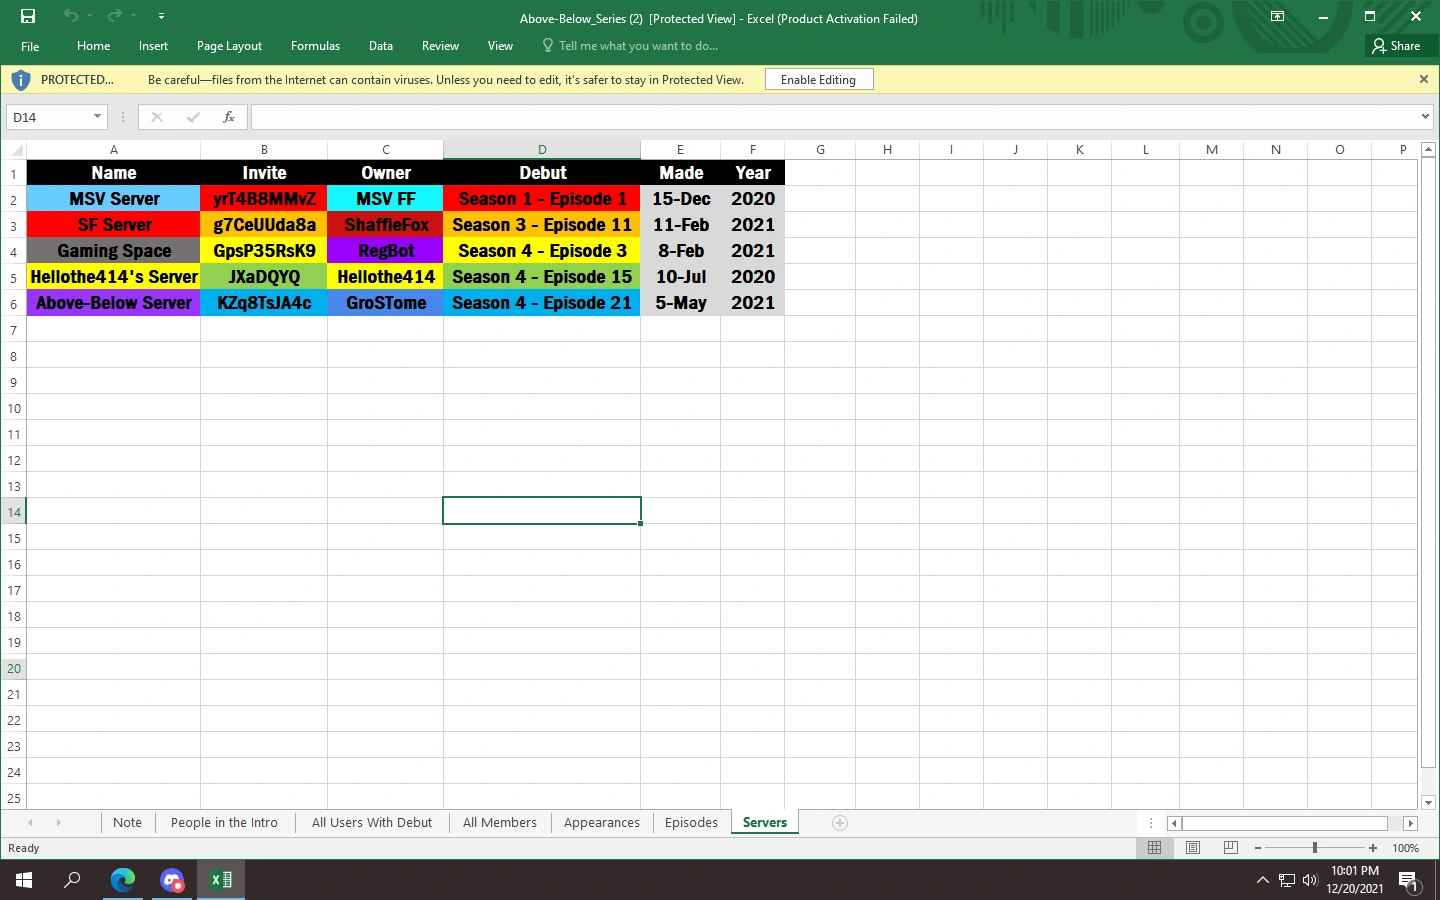Switch to 'People in the Intro' sheet
This screenshot has height=900, width=1440.
click(224, 823)
